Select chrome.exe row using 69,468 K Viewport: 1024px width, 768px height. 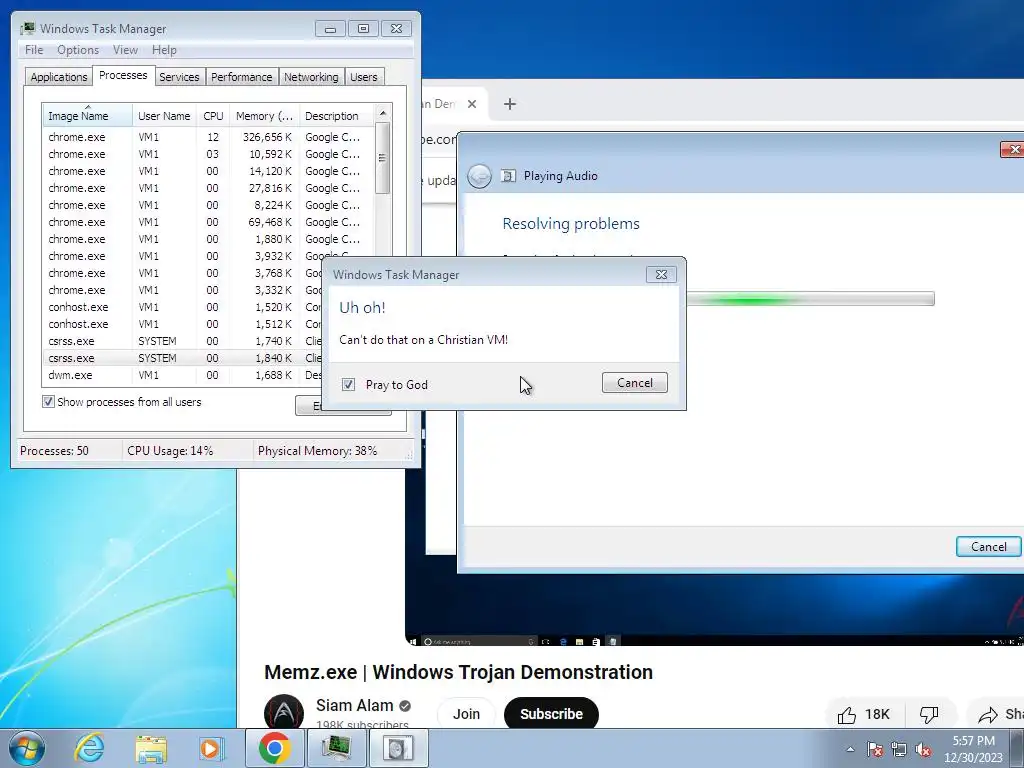pyautogui.click(x=209, y=222)
